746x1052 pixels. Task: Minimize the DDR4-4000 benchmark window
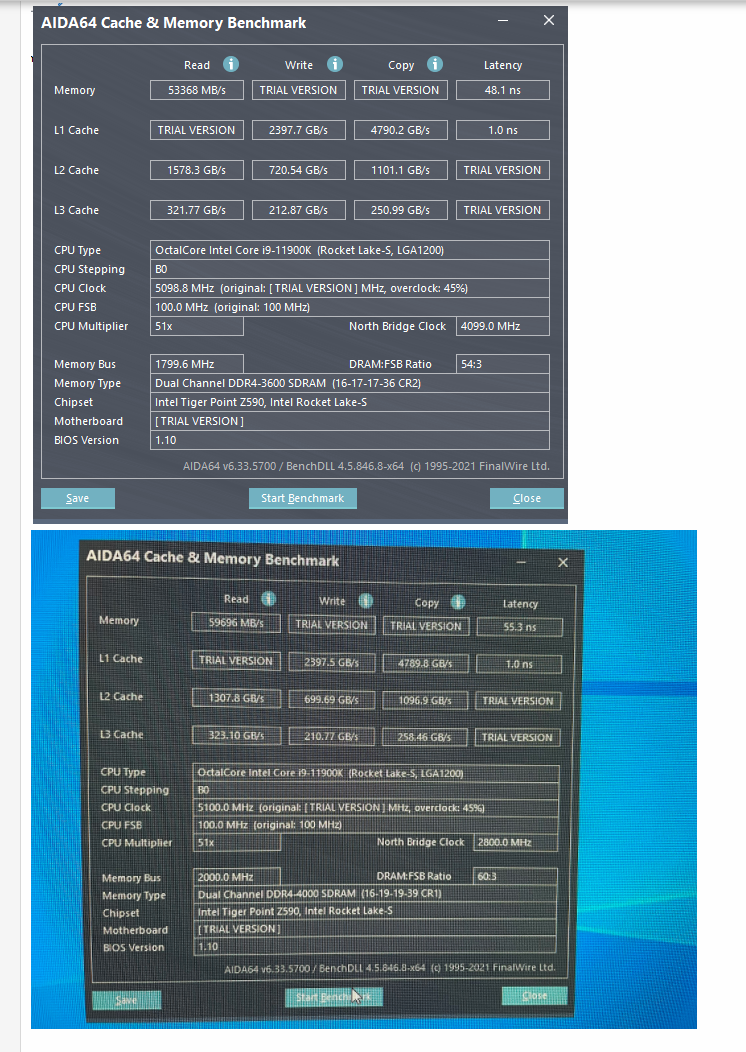pos(521,562)
